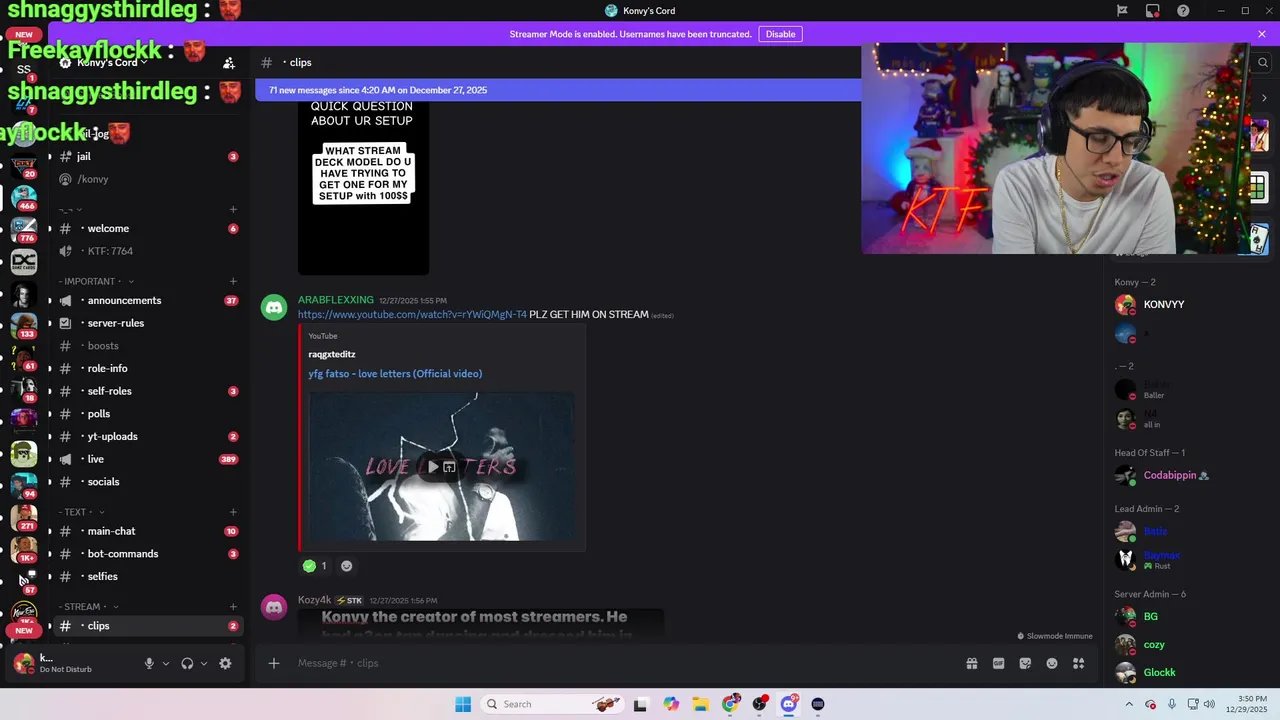Viewport: 1280px width, 720px height.
Task: Collapse the TEXT category
Action: [82, 512]
